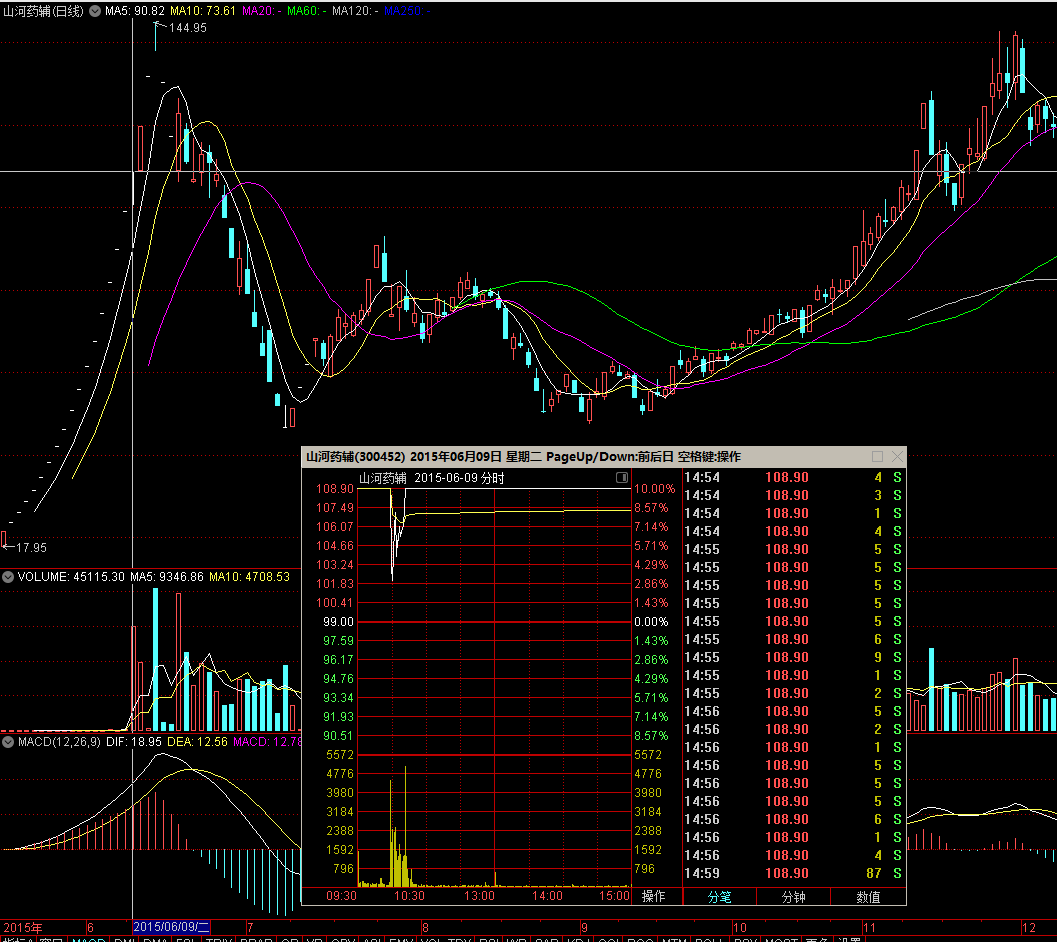This screenshot has width=1057, height=942.
Task: Click the green MA60 legend label
Action: coord(305,11)
